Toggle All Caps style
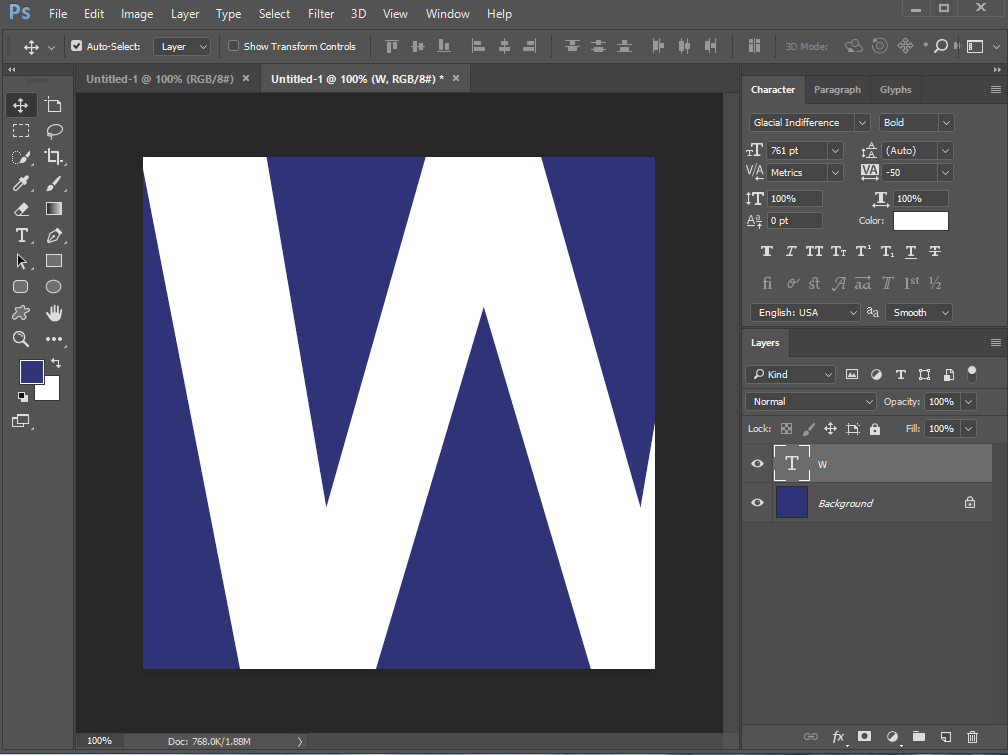The width and height of the screenshot is (1008, 755). (814, 251)
